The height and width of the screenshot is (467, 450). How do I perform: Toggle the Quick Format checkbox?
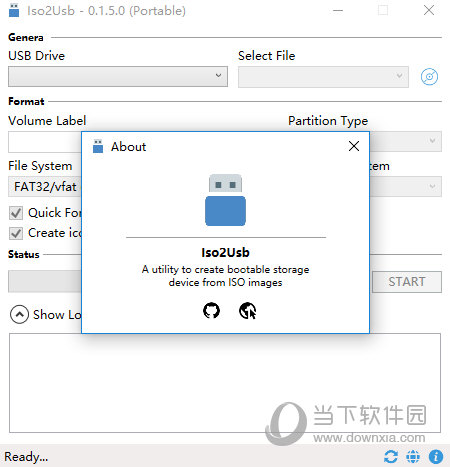16,213
